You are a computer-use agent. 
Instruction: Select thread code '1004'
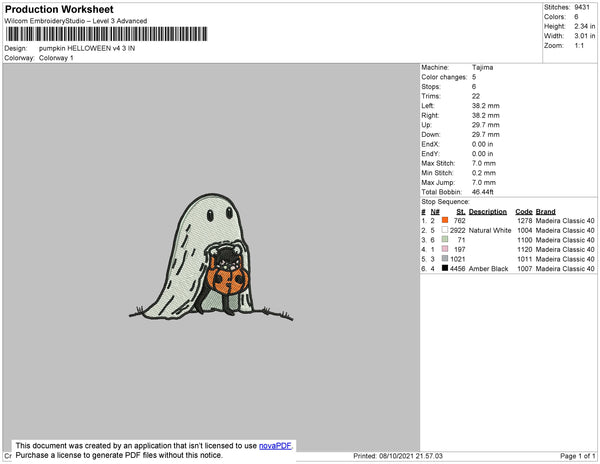click(x=525, y=230)
